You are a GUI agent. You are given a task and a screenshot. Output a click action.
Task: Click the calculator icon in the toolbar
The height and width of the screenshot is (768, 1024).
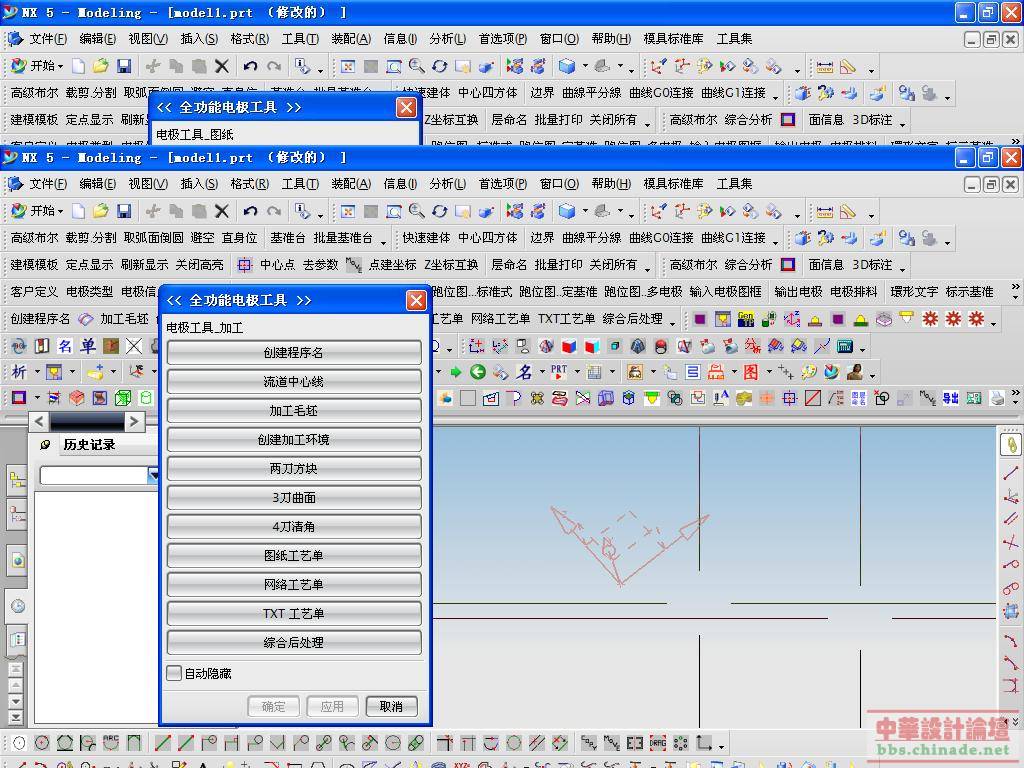[x=845, y=345]
